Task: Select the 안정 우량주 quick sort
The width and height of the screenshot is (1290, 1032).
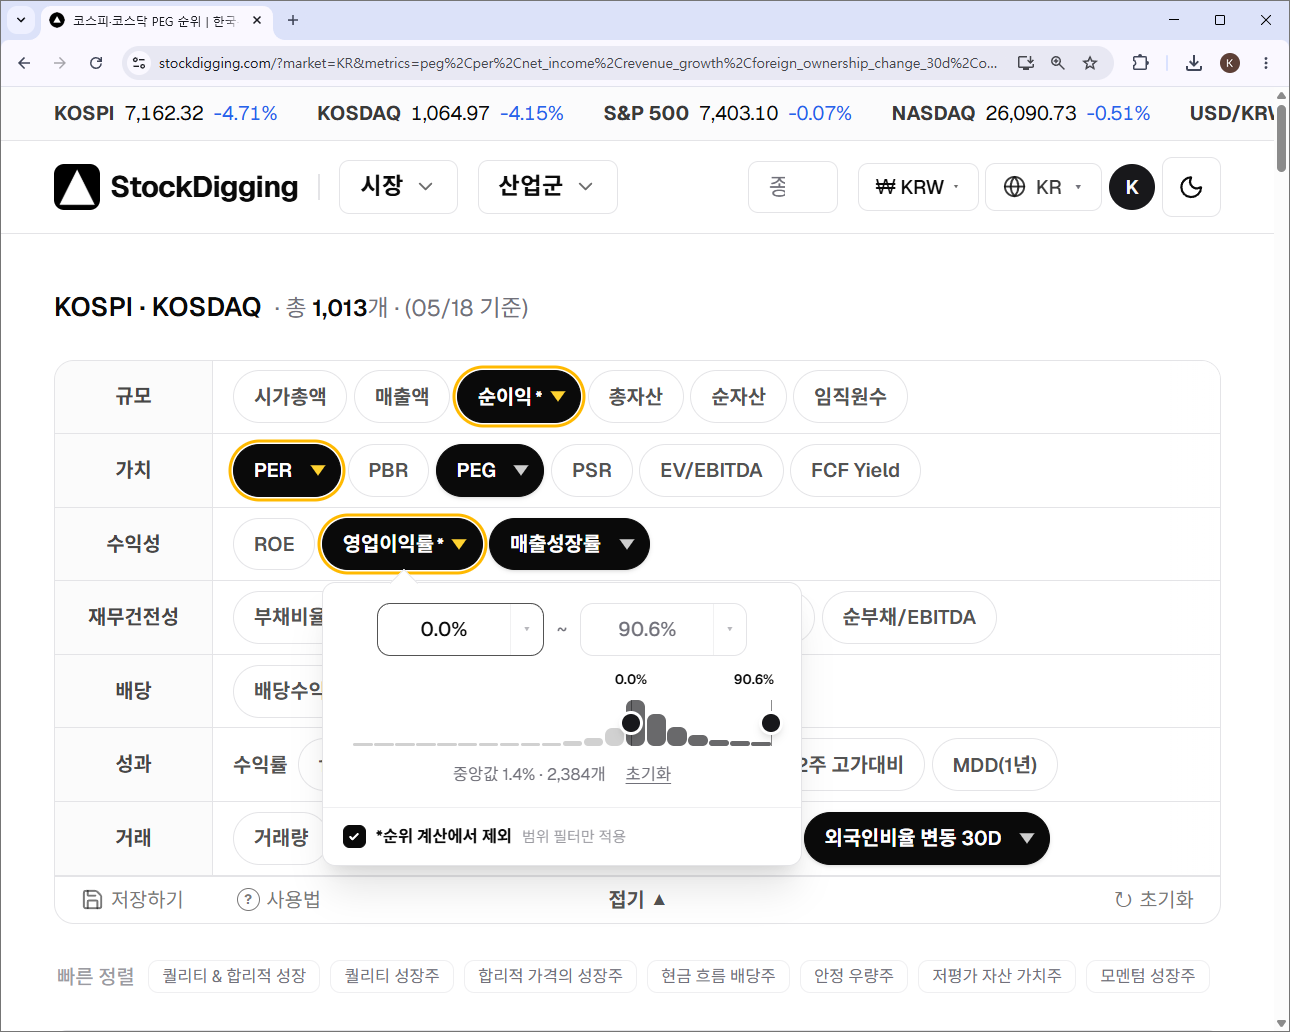Action: point(854,976)
